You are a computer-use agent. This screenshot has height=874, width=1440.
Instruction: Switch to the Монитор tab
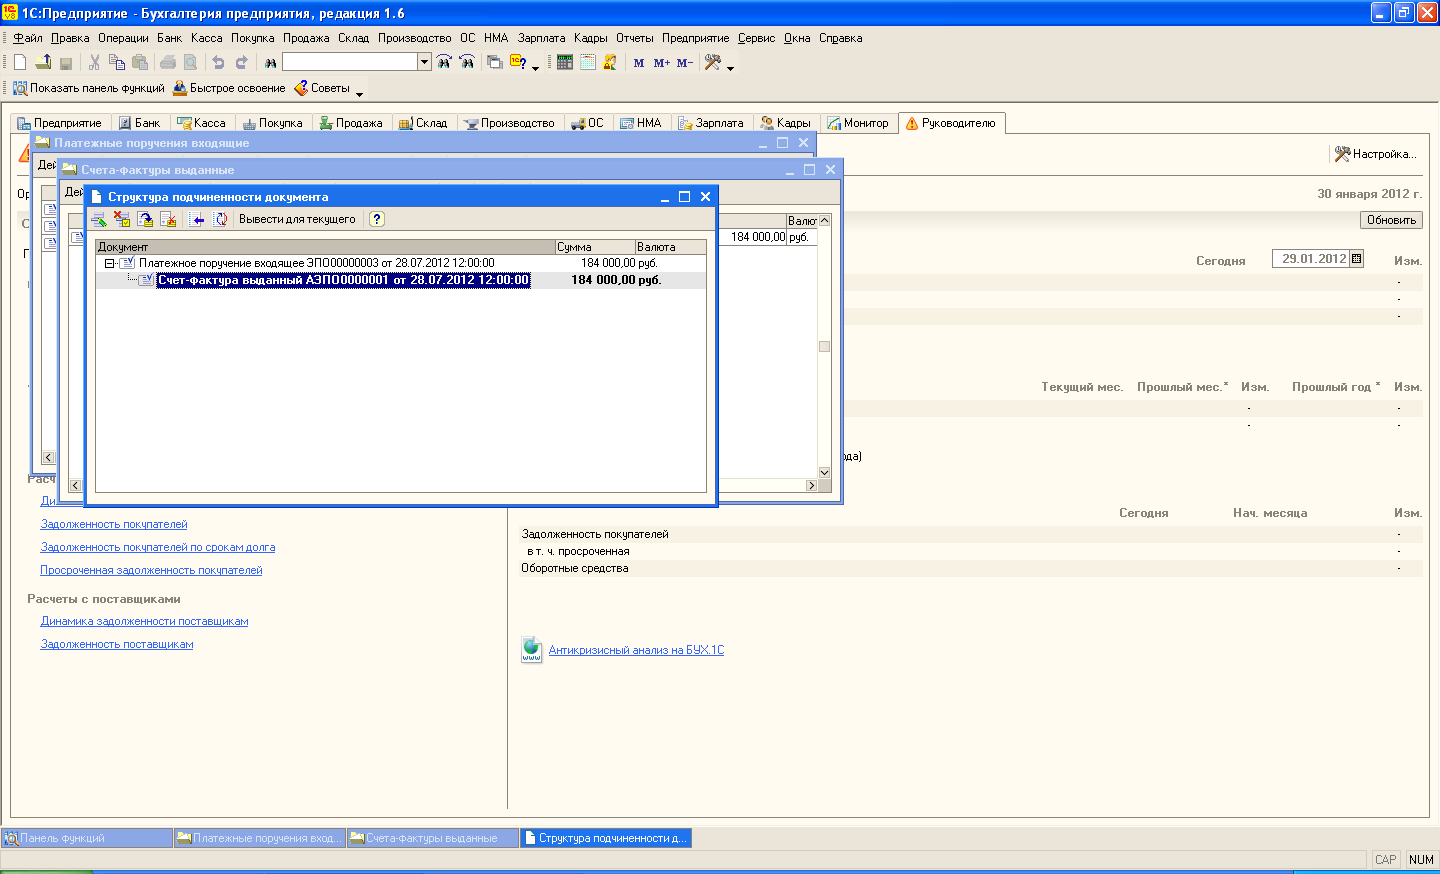[x=858, y=123]
